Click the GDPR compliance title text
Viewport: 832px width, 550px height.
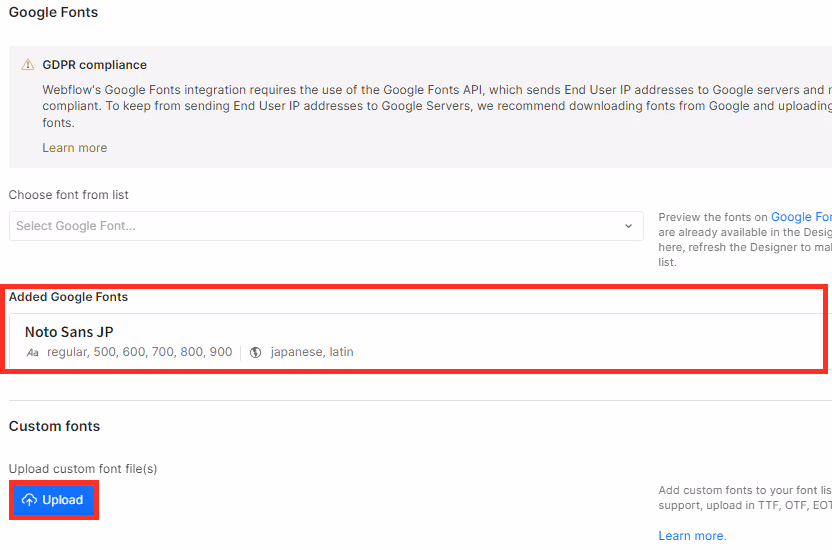click(x=94, y=65)
